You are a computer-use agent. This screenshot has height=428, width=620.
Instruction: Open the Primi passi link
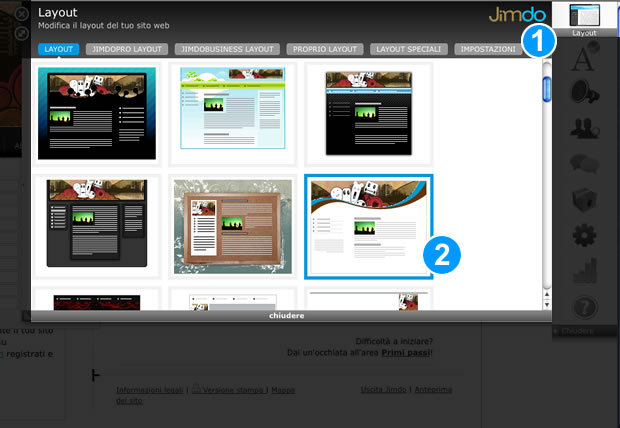406,352
